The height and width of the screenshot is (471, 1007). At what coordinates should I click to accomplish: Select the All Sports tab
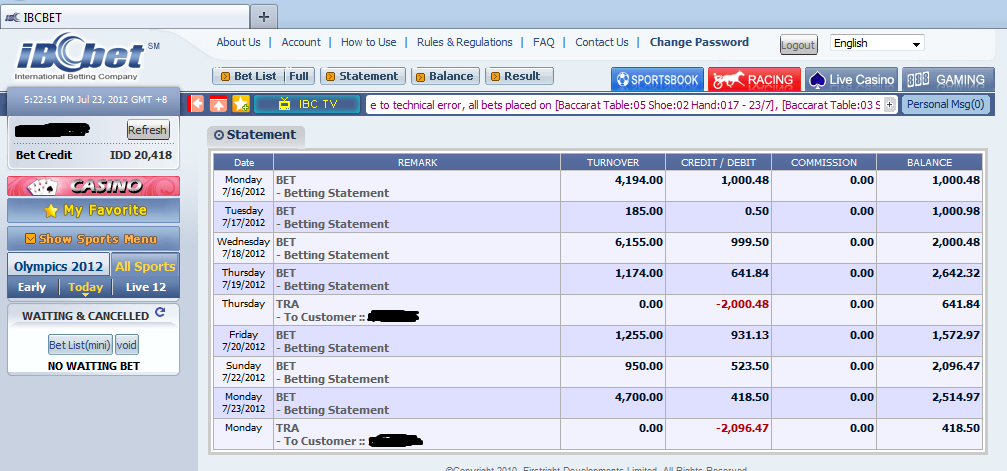pyautogui.click(x=145, y=266)
